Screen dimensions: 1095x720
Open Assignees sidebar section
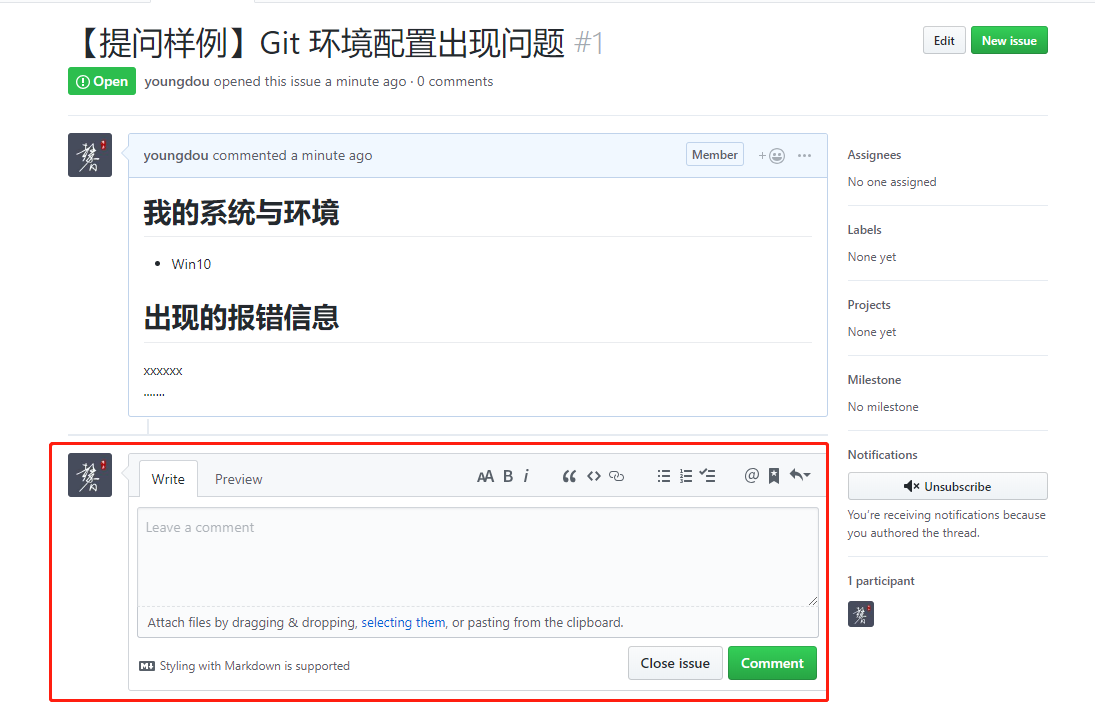tap(874, 155)
